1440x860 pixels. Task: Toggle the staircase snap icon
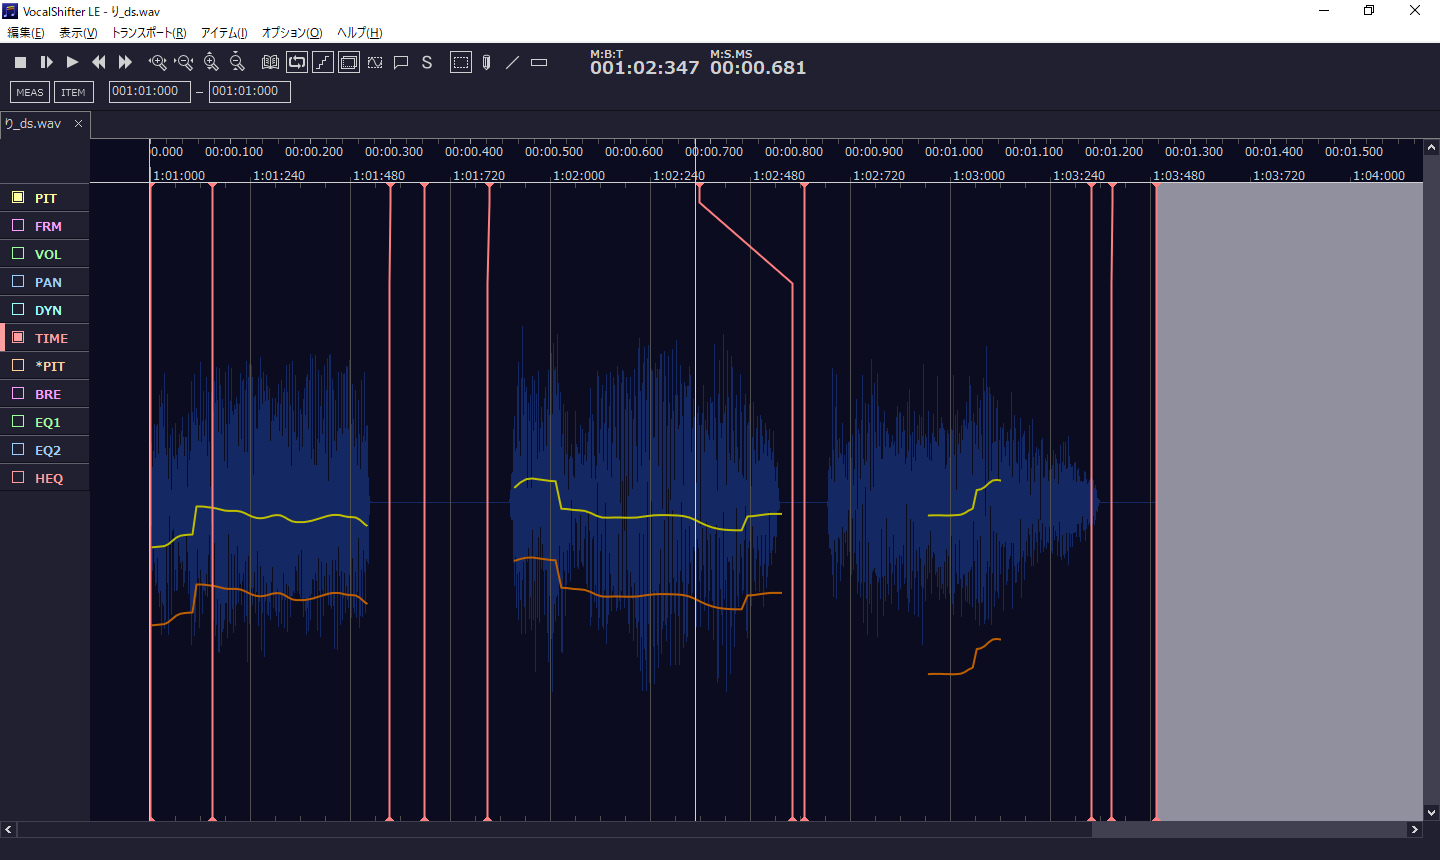pyautogui.click(x=323, y=62)
